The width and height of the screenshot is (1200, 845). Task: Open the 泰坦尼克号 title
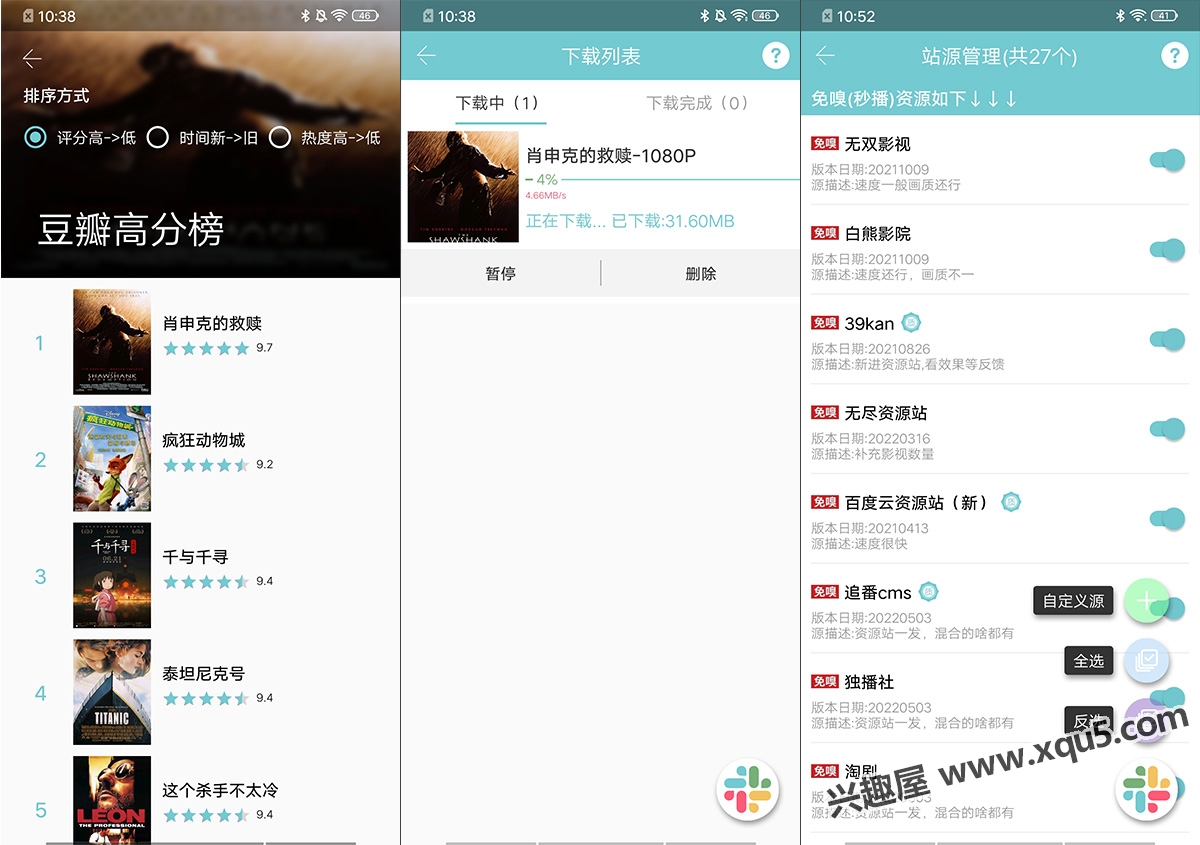pos(204,674)
